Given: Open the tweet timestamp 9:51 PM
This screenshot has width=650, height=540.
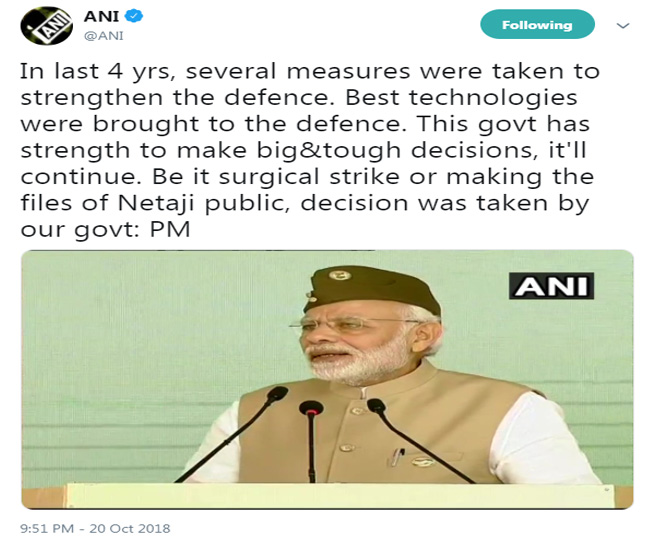Looking at the screenshot, I should point(47,528).
